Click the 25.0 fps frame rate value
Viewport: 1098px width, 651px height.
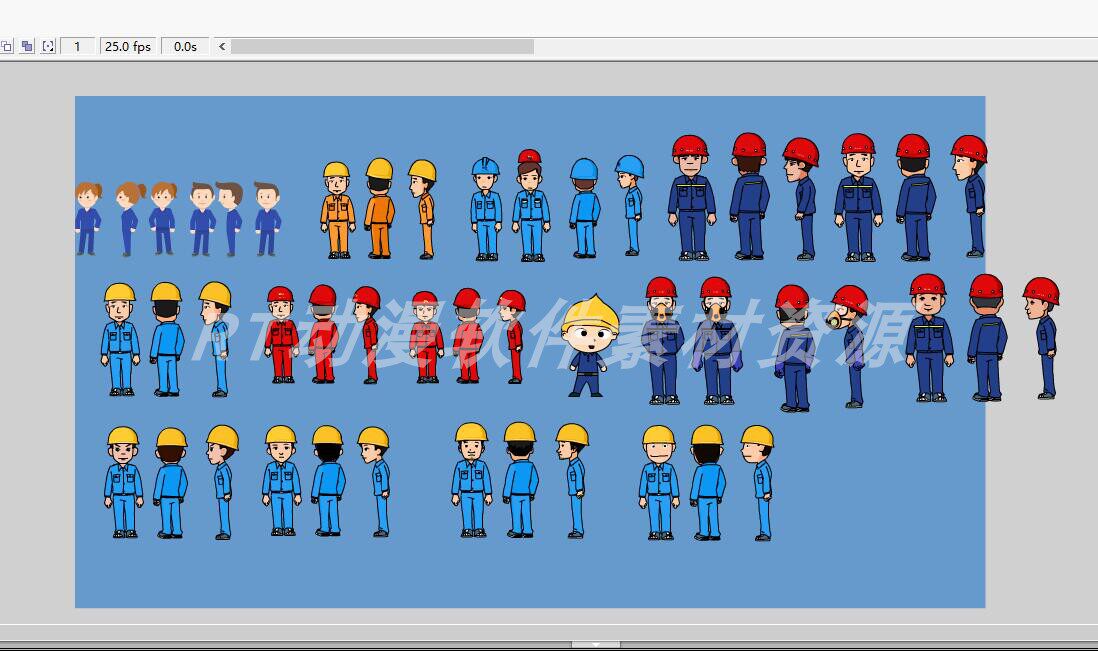click(x=128, y=46)
